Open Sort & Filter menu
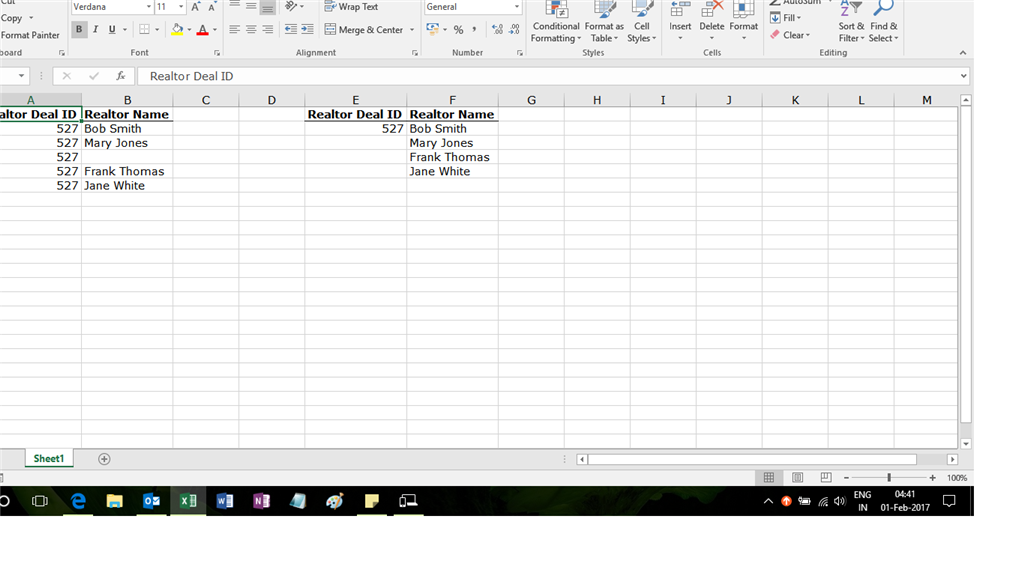 coord(851,22)
